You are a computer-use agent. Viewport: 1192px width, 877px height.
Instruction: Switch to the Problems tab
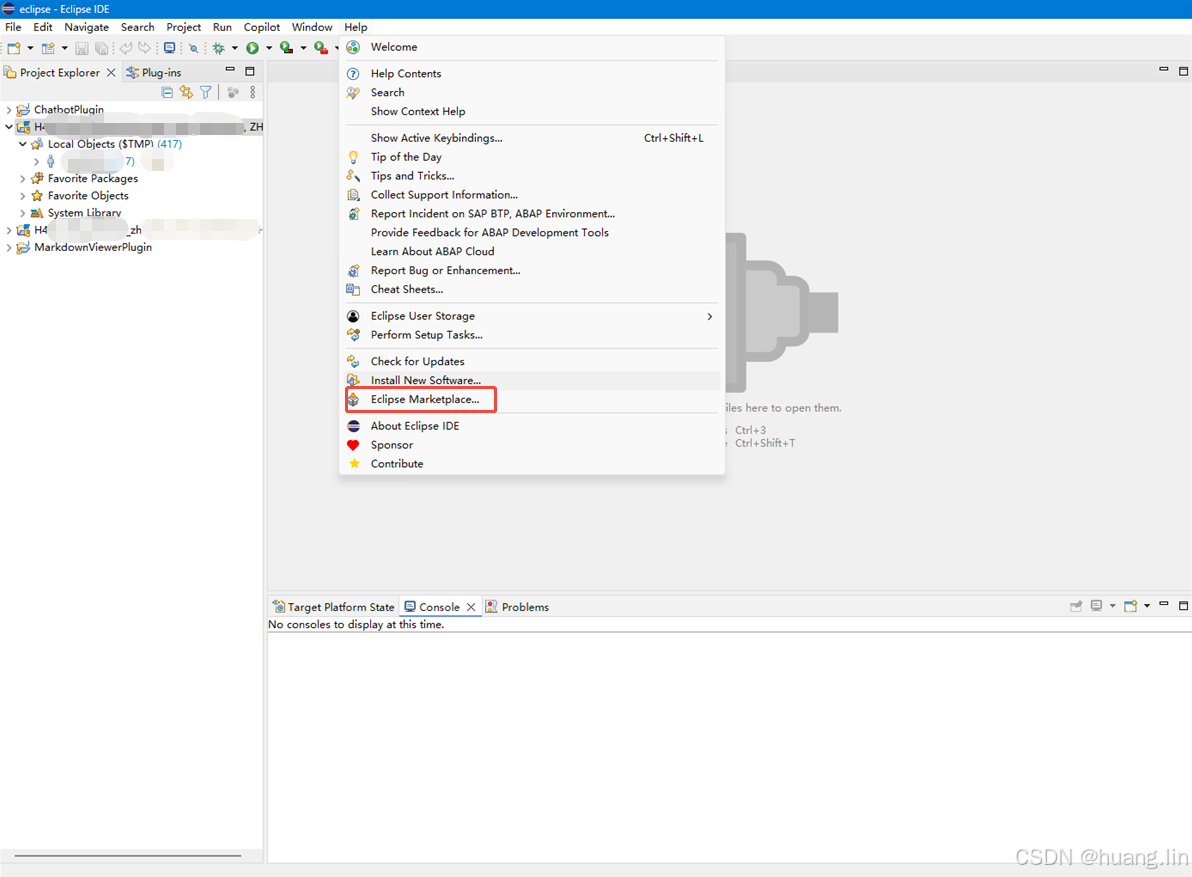[518, 607]
